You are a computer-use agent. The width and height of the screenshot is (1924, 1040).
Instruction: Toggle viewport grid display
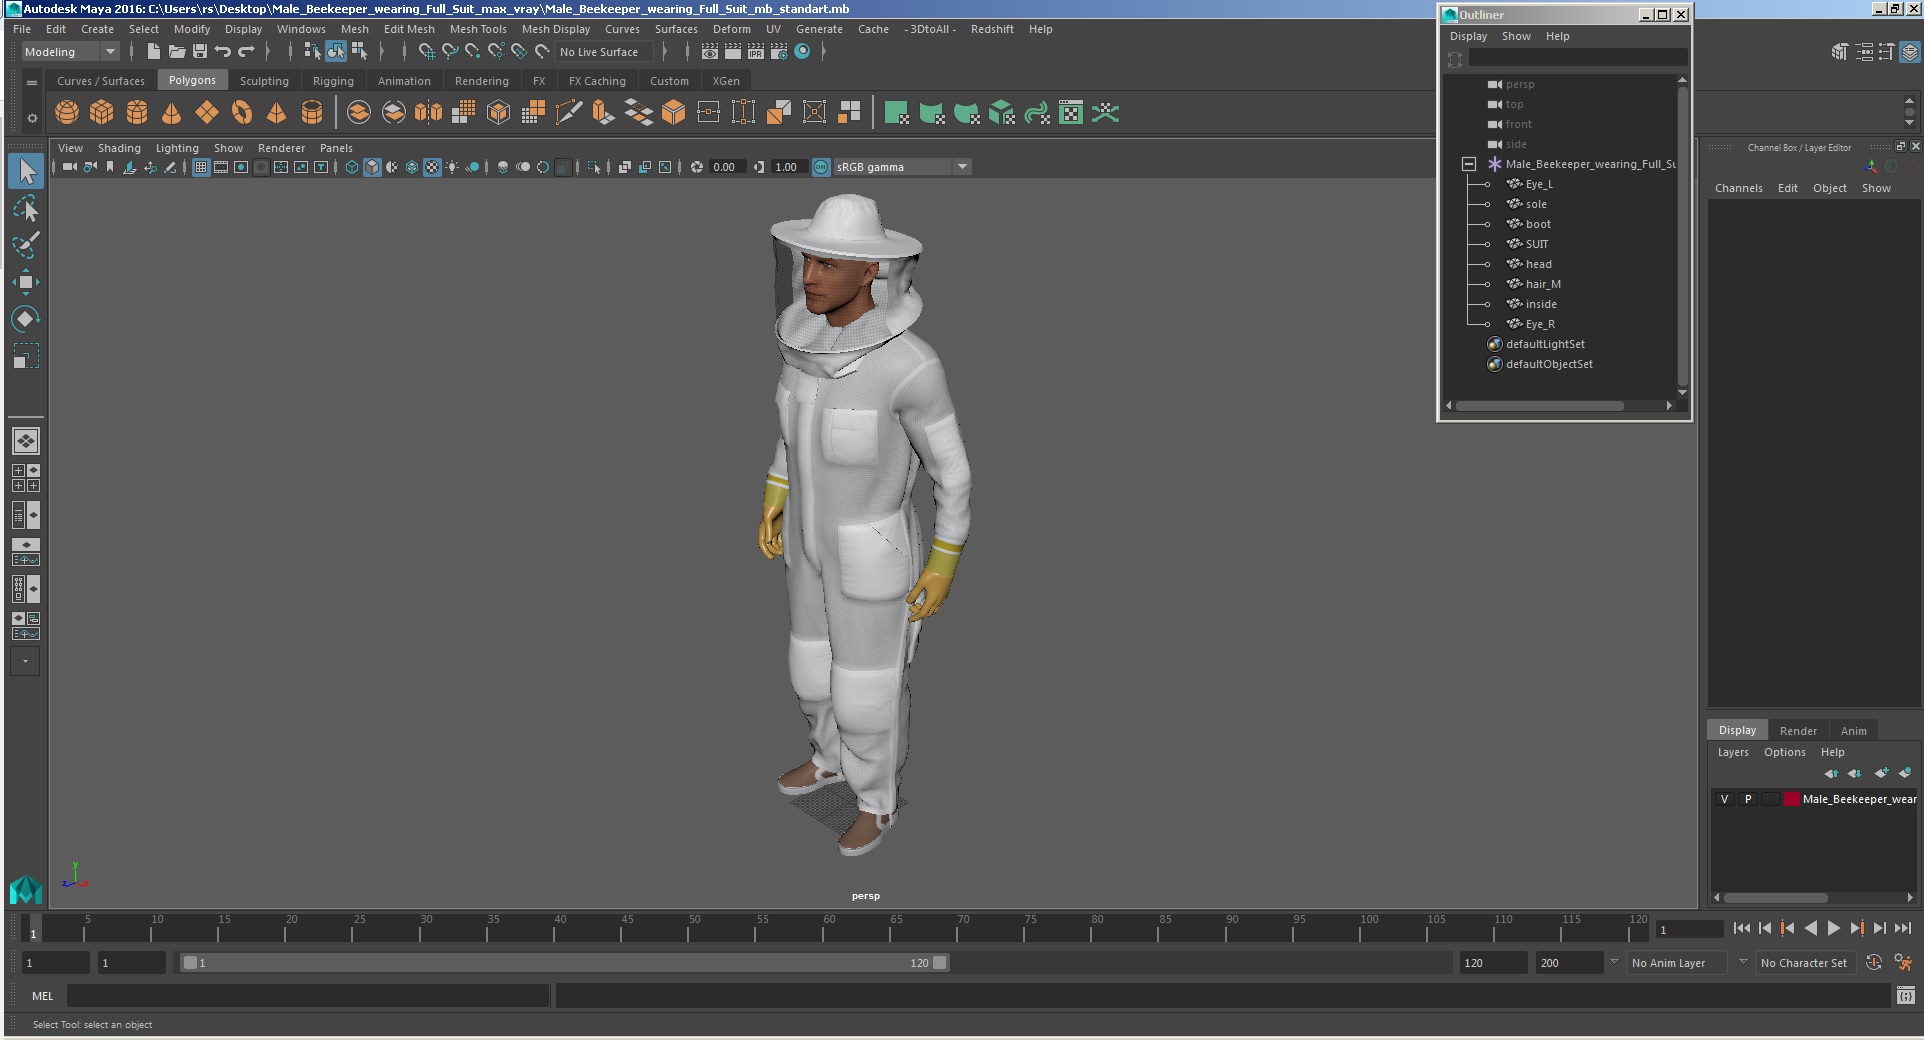[x=201, y=167]
